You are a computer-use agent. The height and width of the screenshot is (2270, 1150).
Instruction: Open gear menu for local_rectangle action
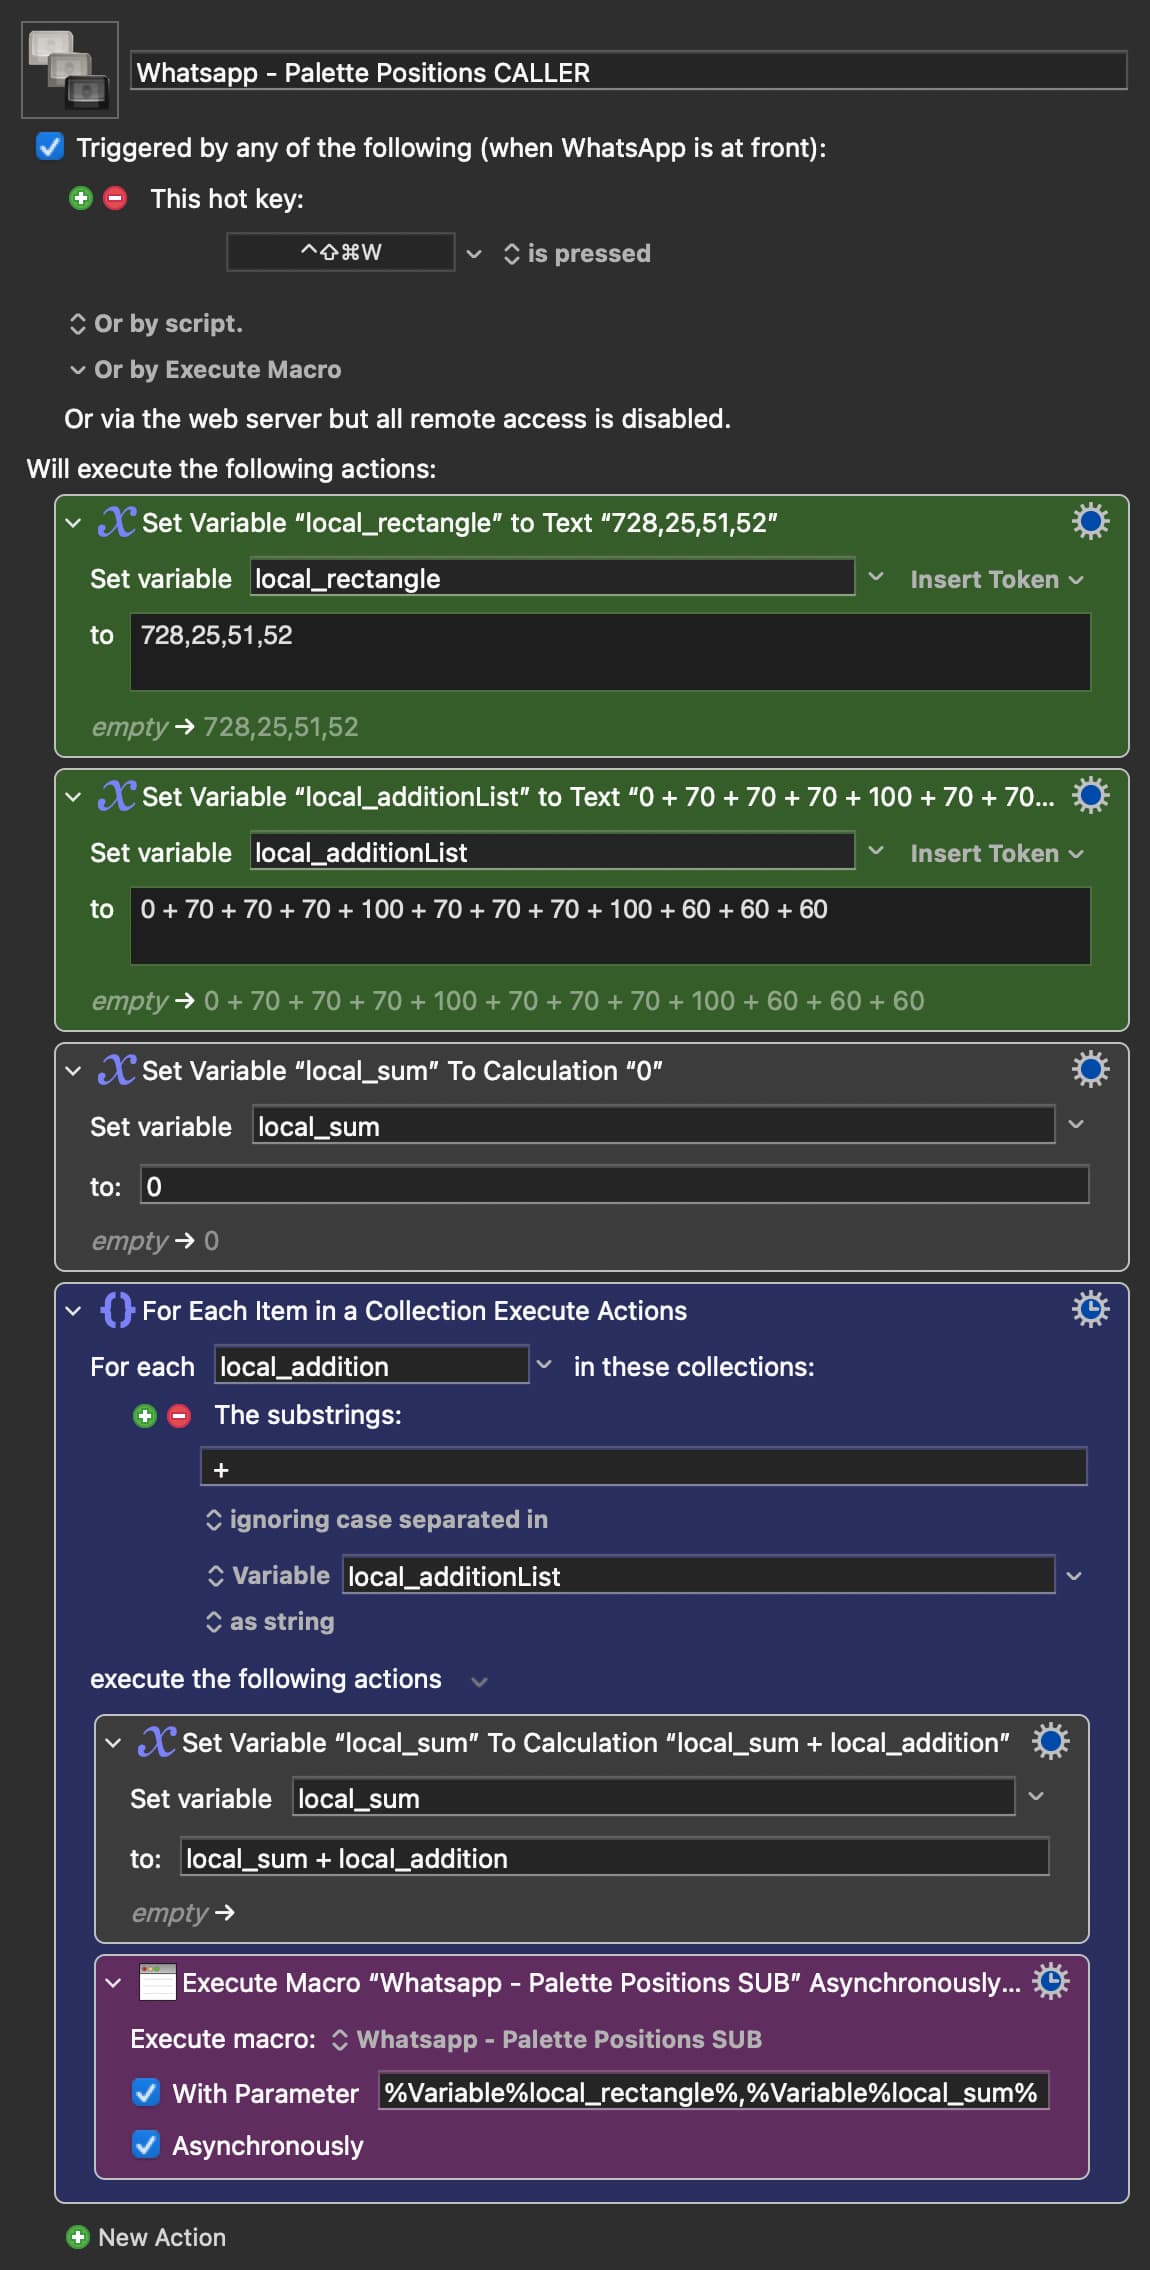1089,522
